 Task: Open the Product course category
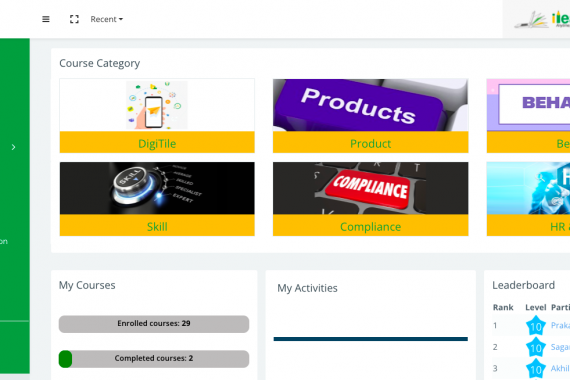pos(370,144)
